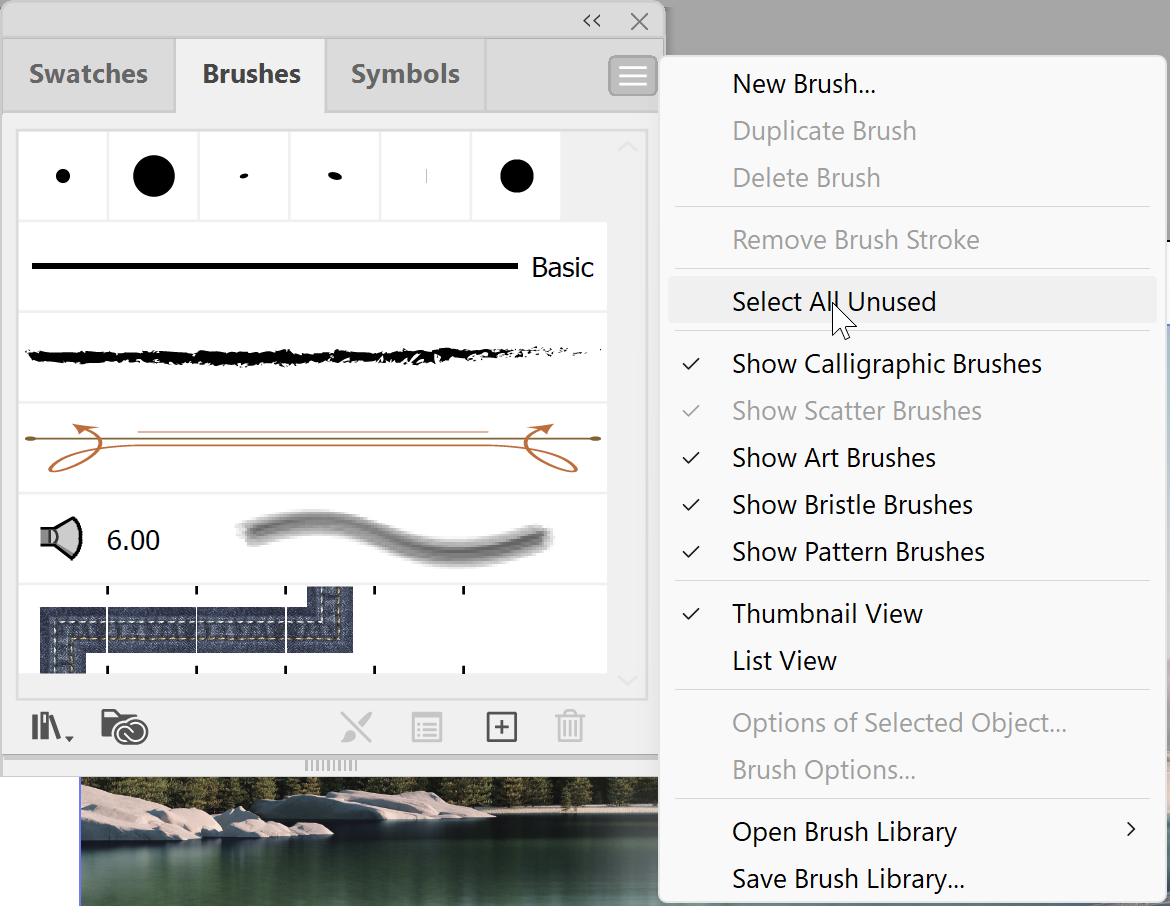1170x906 pixels.
Task: Select the orange arrow flourish art brush
Action: pos(313,448)
